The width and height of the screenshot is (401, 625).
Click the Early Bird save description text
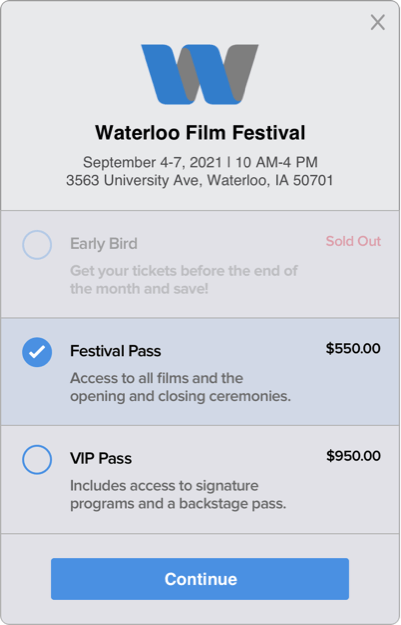coord(184,280)
